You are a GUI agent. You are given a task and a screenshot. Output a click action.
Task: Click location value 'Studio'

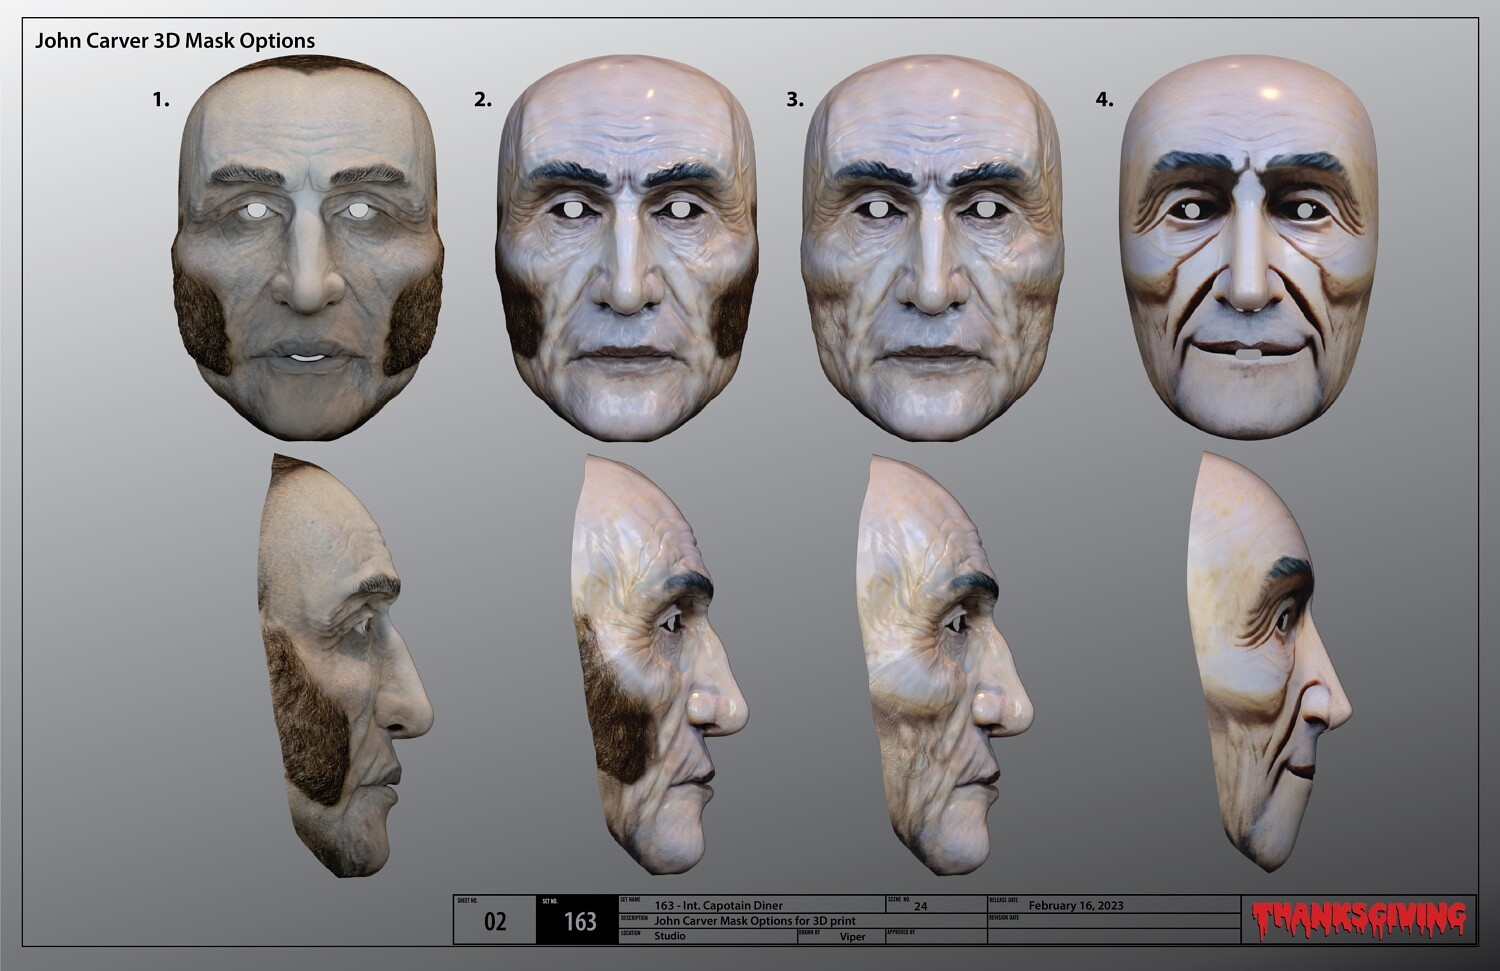(x=670, y=937)
